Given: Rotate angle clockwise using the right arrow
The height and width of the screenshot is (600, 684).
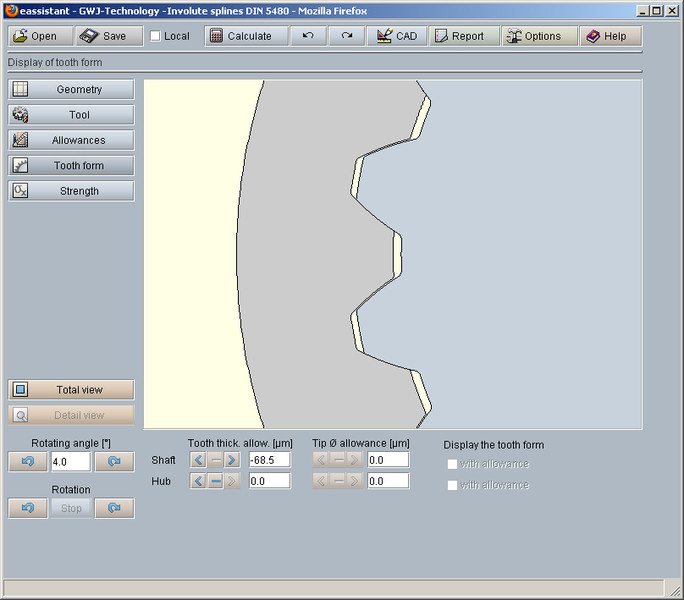Looking at the screenshot, I should point(114,462).
